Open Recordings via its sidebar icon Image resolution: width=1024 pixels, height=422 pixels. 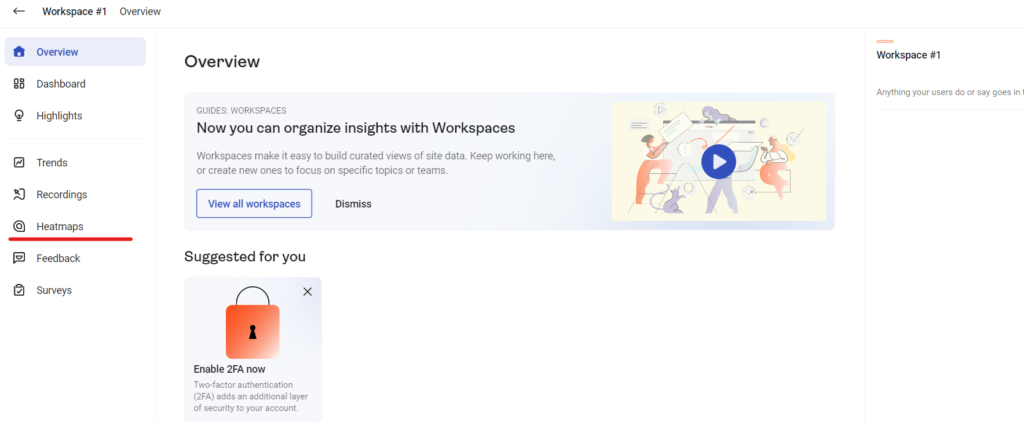[x=19, y=194]
